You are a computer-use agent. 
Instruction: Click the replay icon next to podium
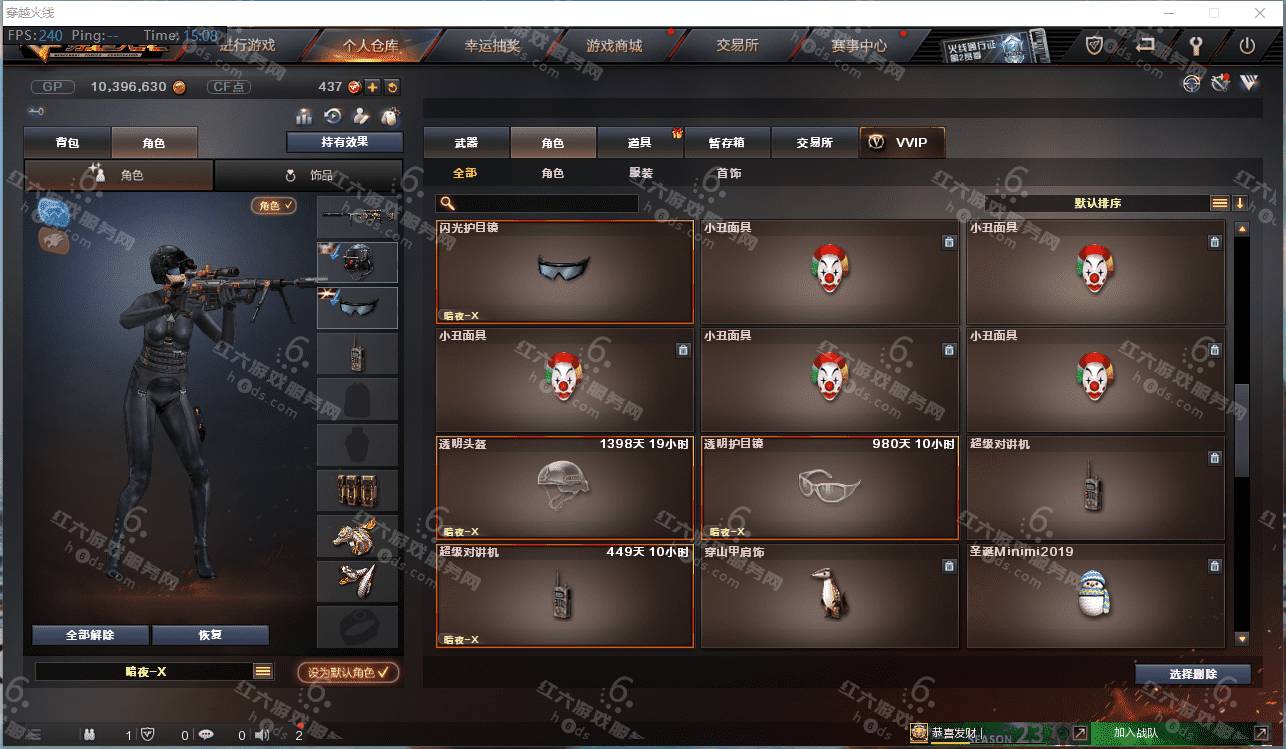click(x=333, y=116)
